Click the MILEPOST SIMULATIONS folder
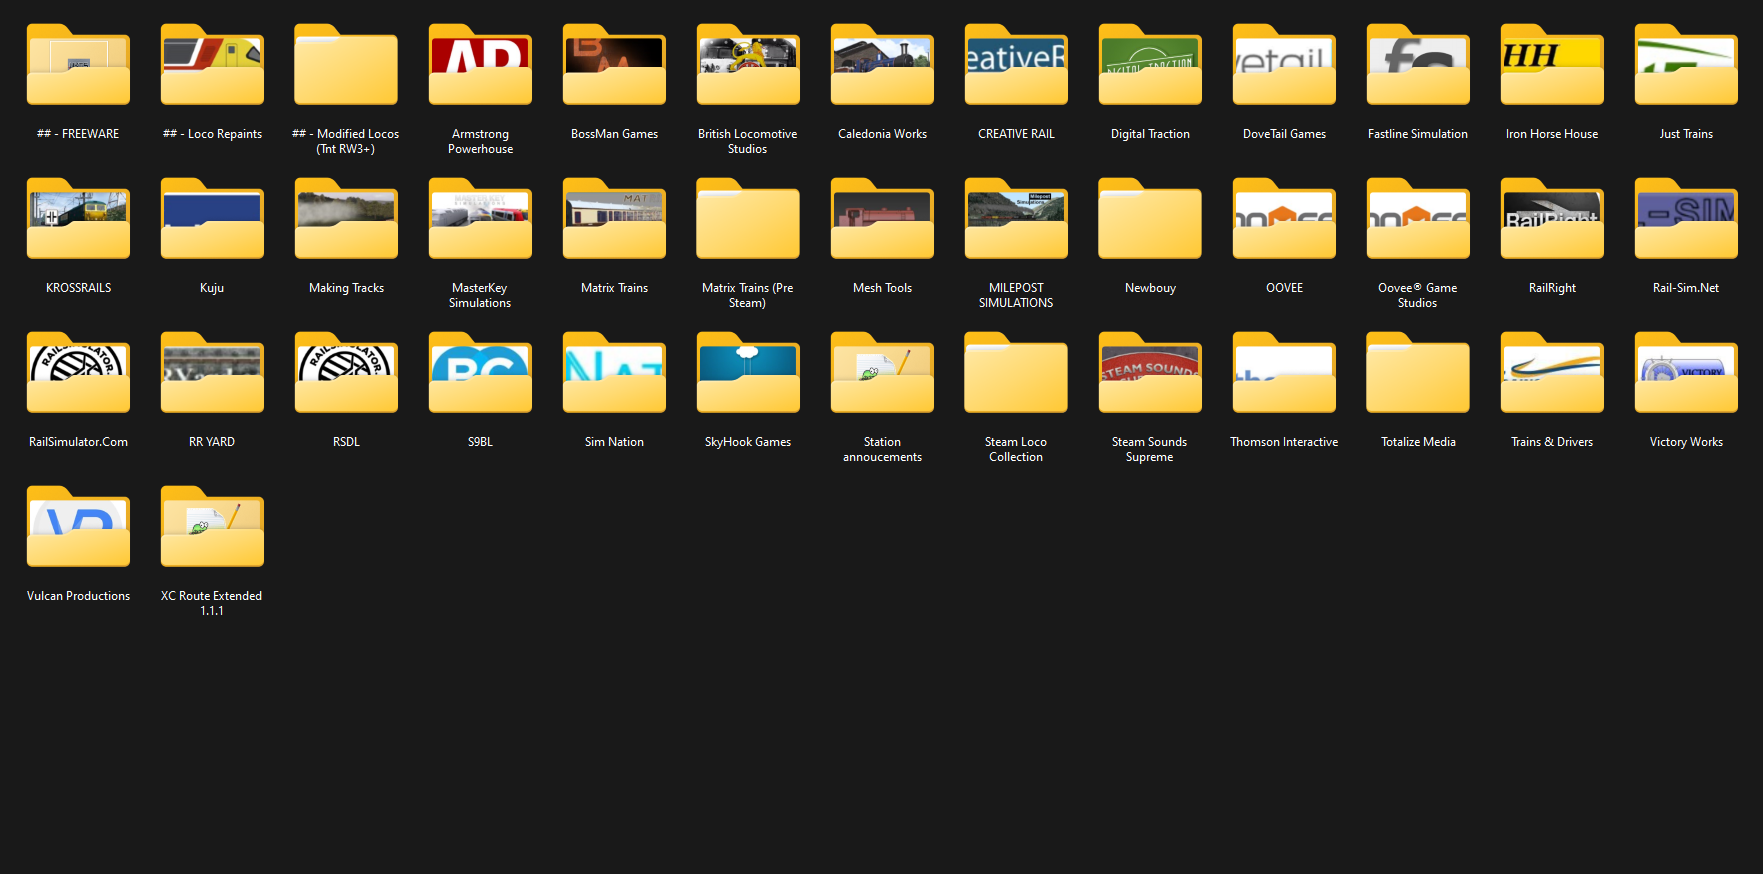Image resolution: width=1763 pixels, height=874 pixels. click(x=1016, y=220)
